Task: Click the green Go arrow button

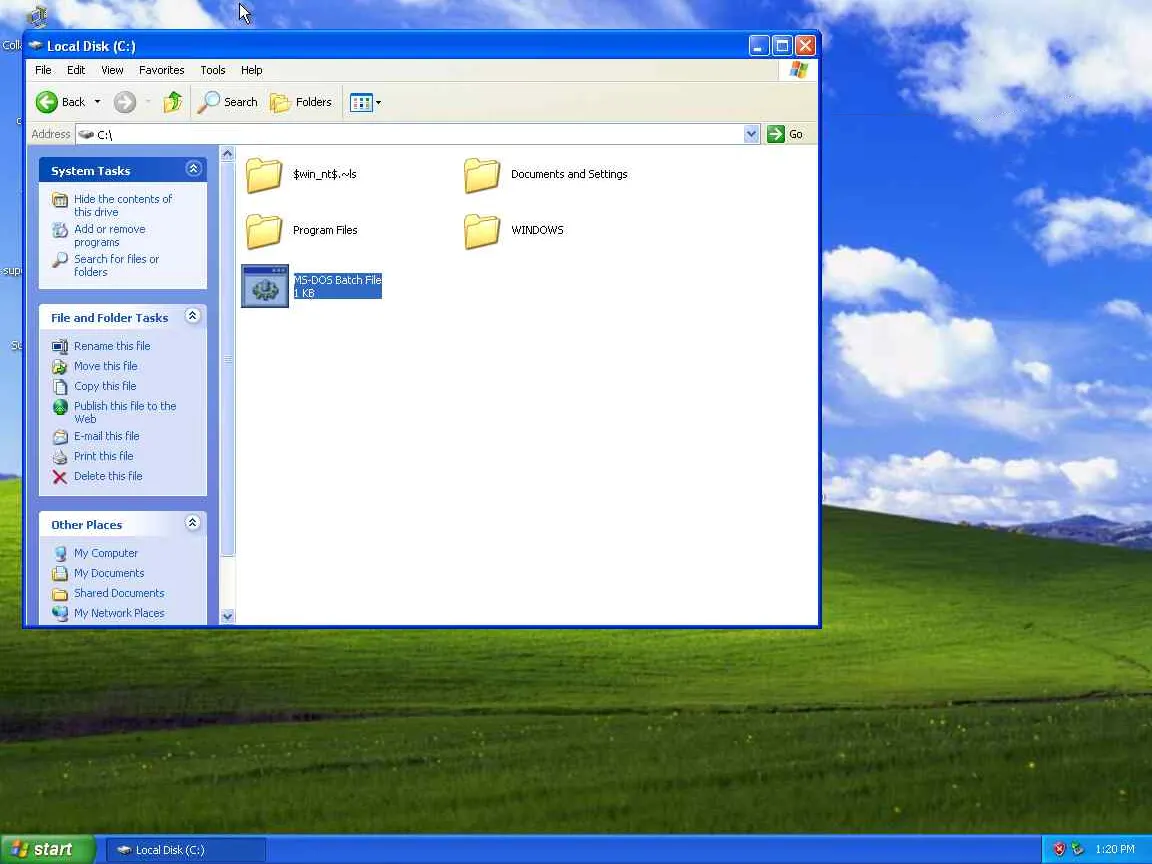Action: click(x=776, y=134)
